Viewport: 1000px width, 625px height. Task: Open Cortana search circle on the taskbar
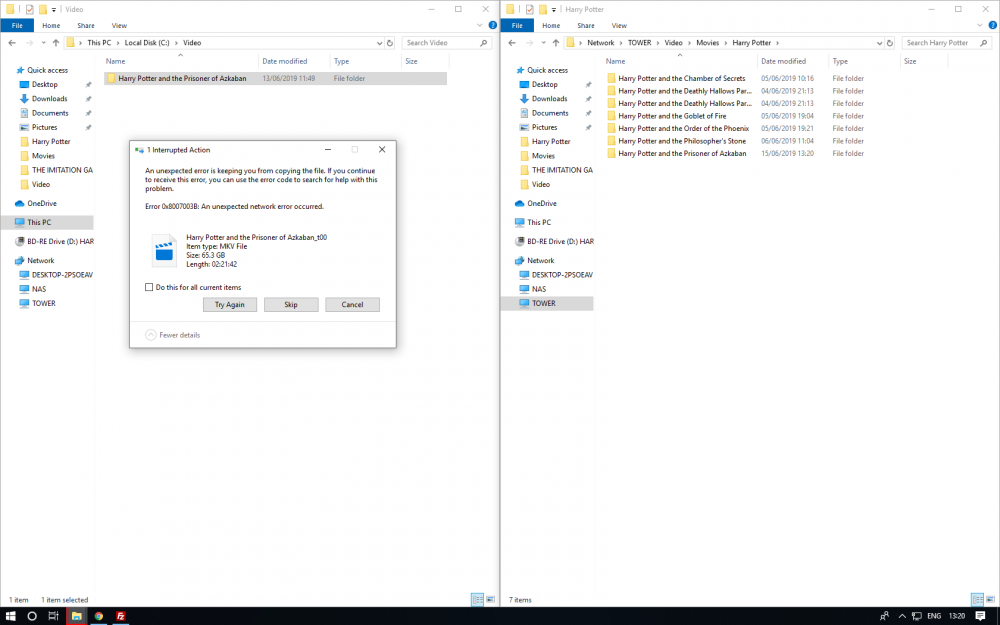[32, 616]
